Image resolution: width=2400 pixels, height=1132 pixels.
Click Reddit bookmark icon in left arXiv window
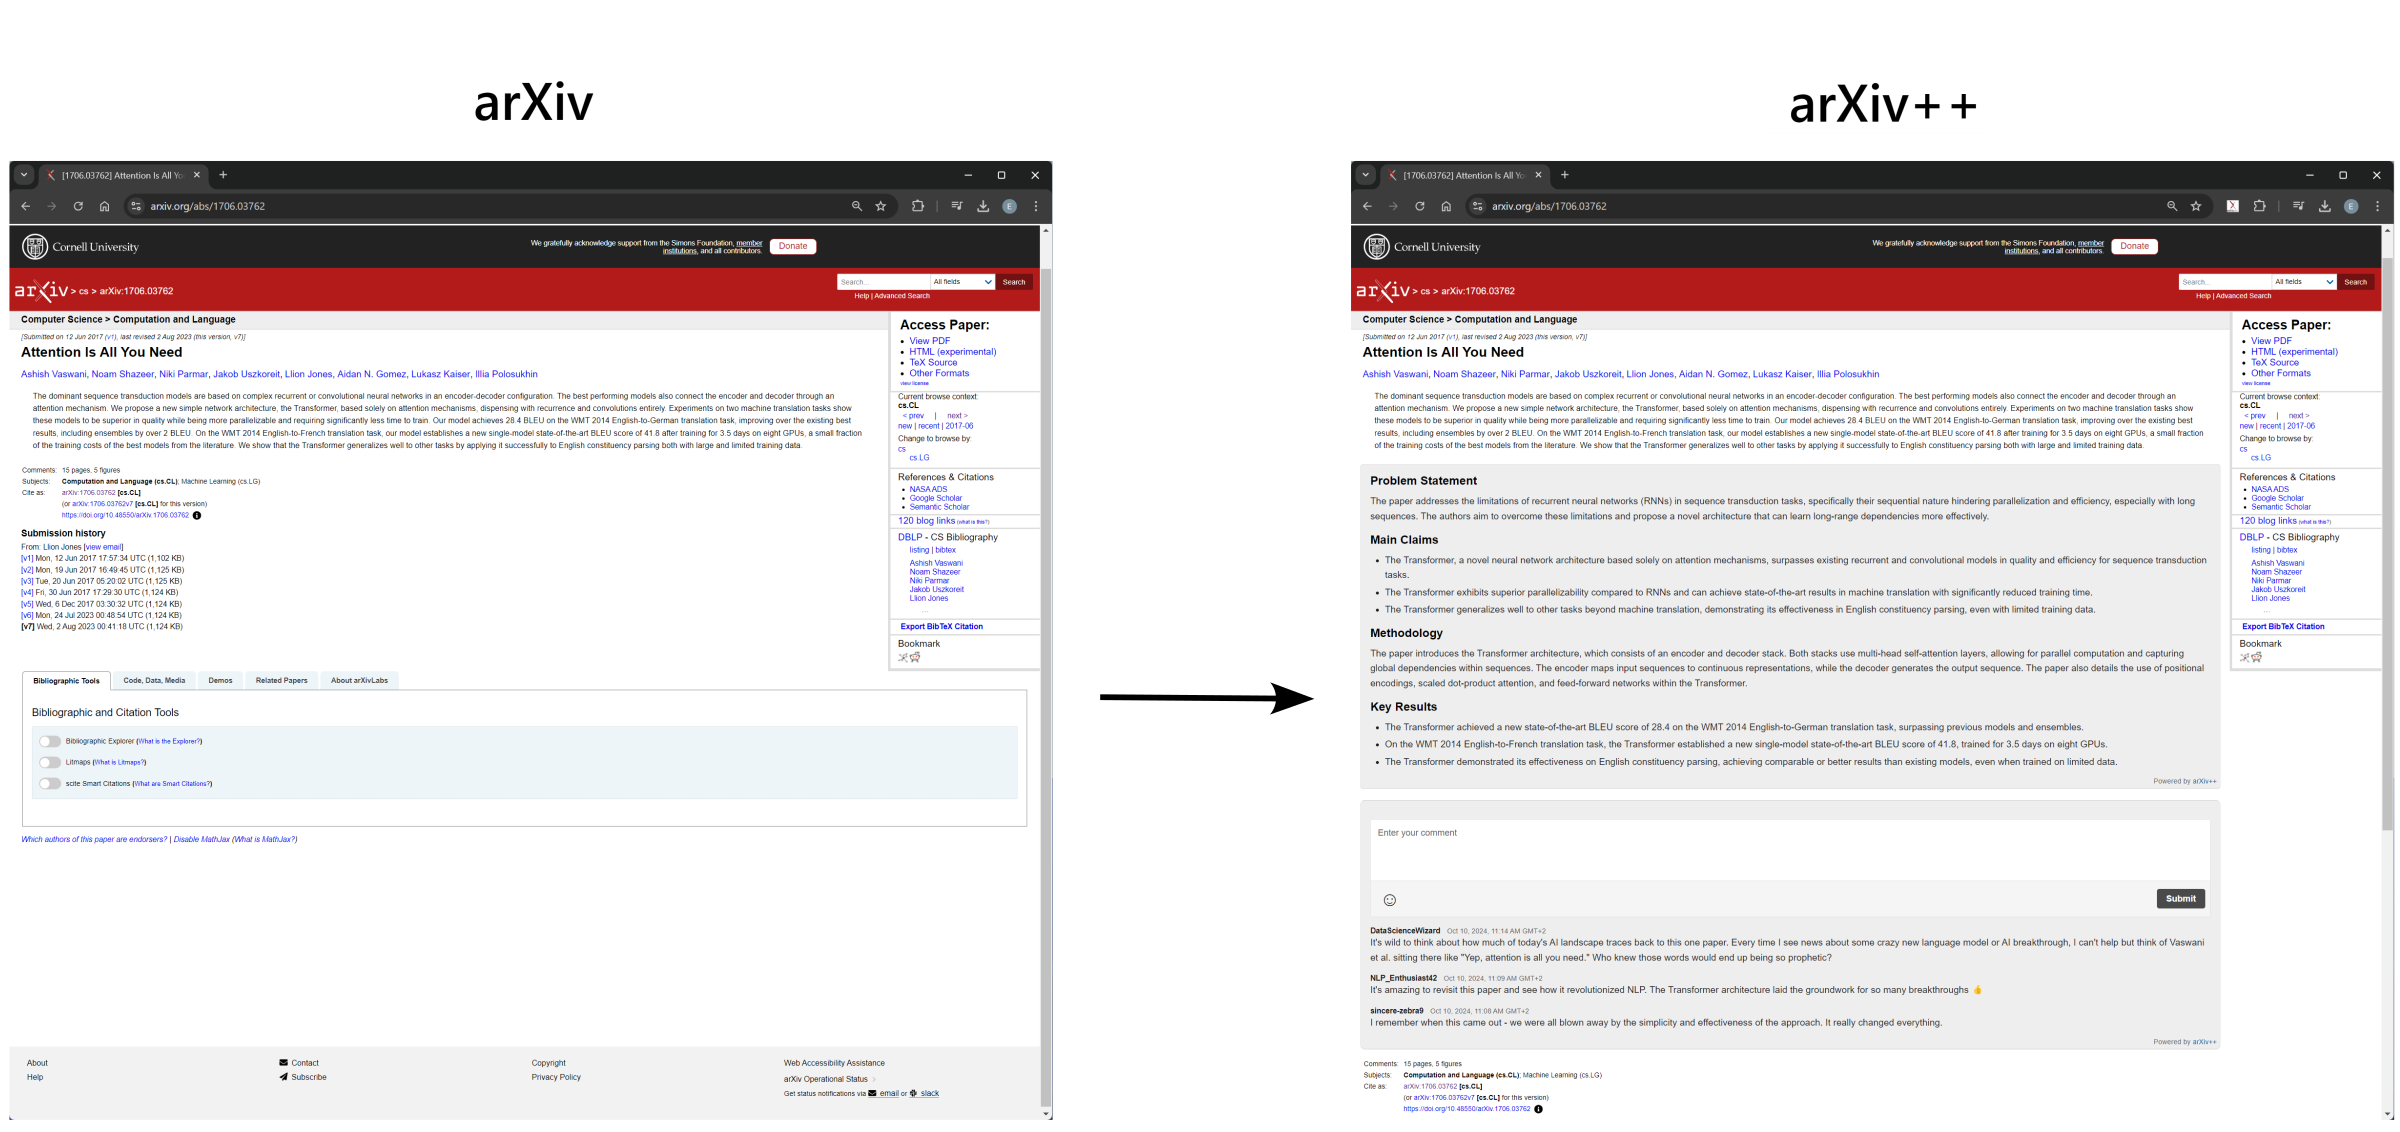point(915,658)
